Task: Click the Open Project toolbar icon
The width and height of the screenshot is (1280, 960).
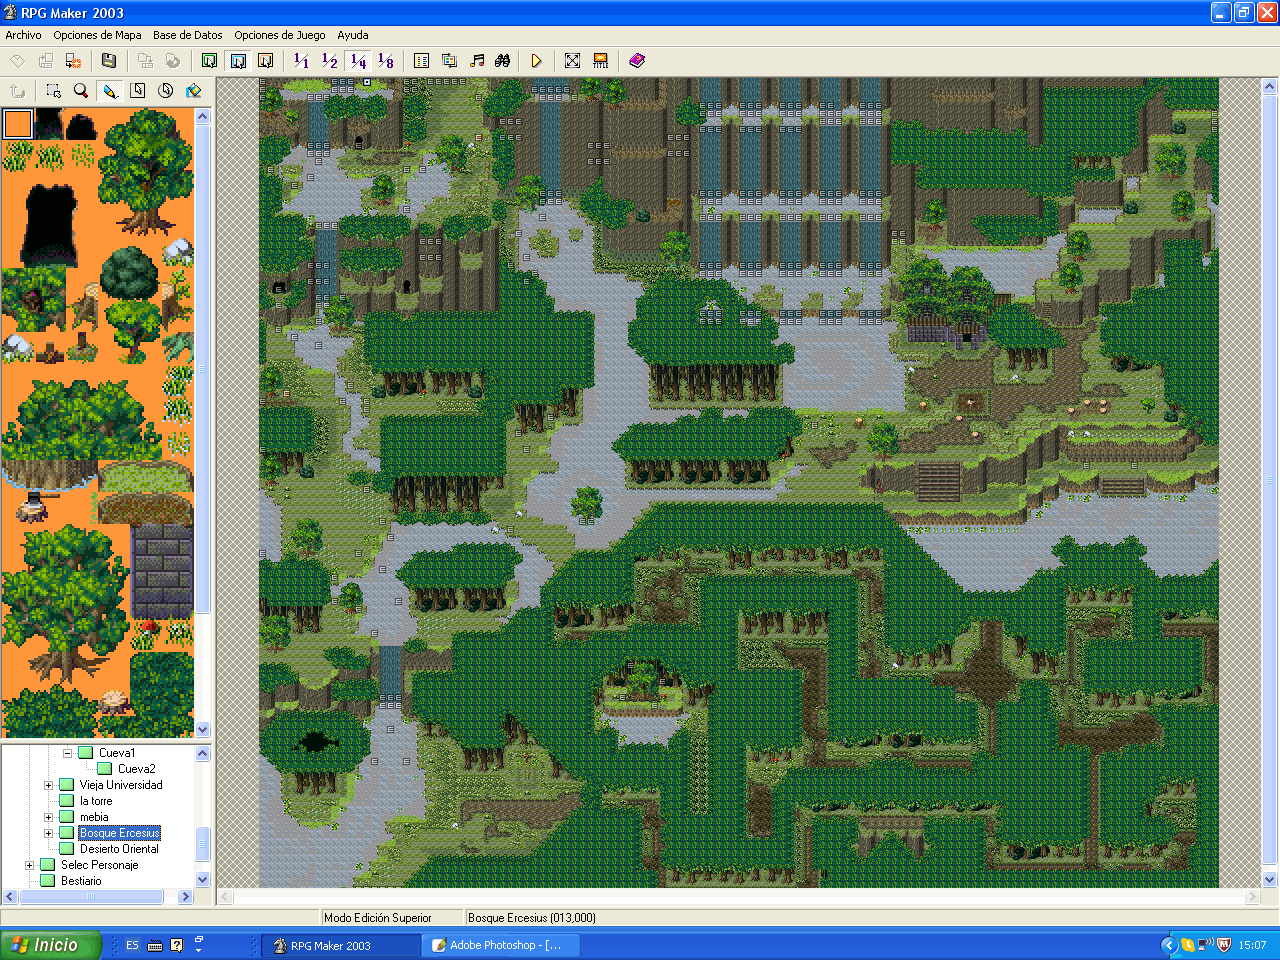Action: pos(46,61)
